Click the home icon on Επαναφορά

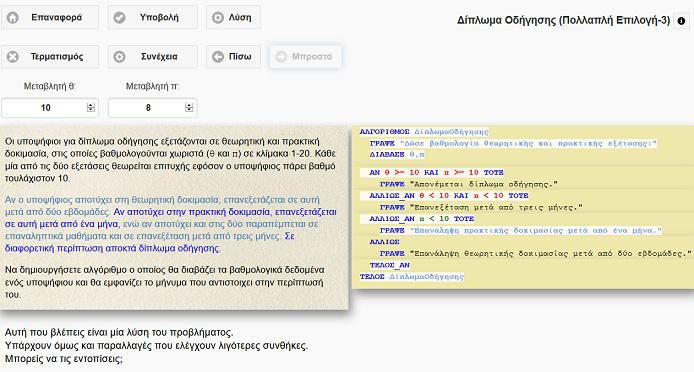pyautogui.click(x=13, y=18)
